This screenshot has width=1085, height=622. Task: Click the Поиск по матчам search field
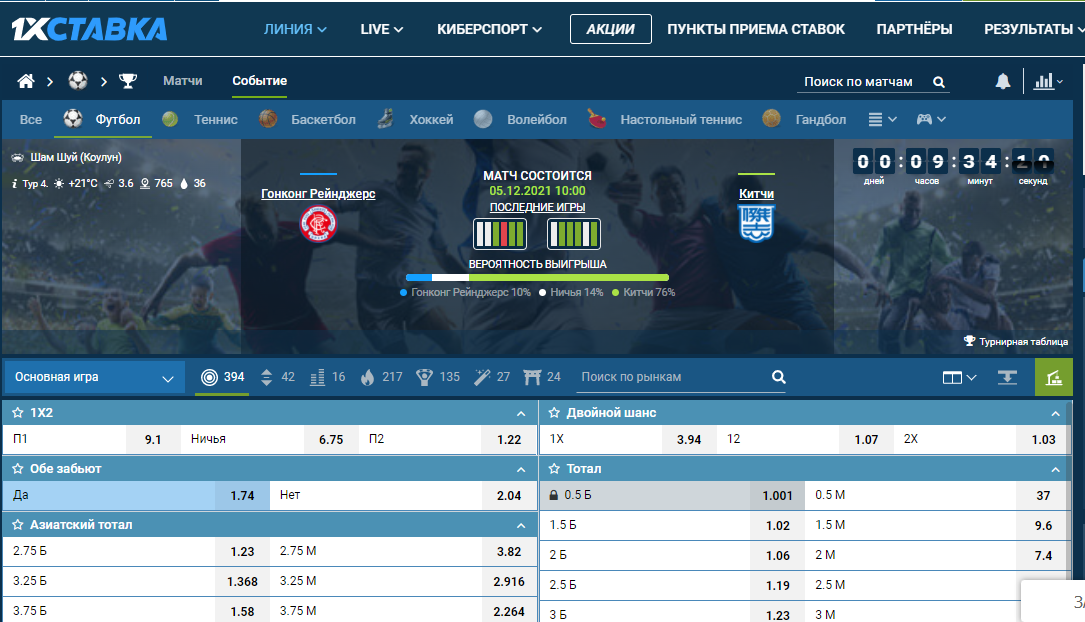[862, 82]
